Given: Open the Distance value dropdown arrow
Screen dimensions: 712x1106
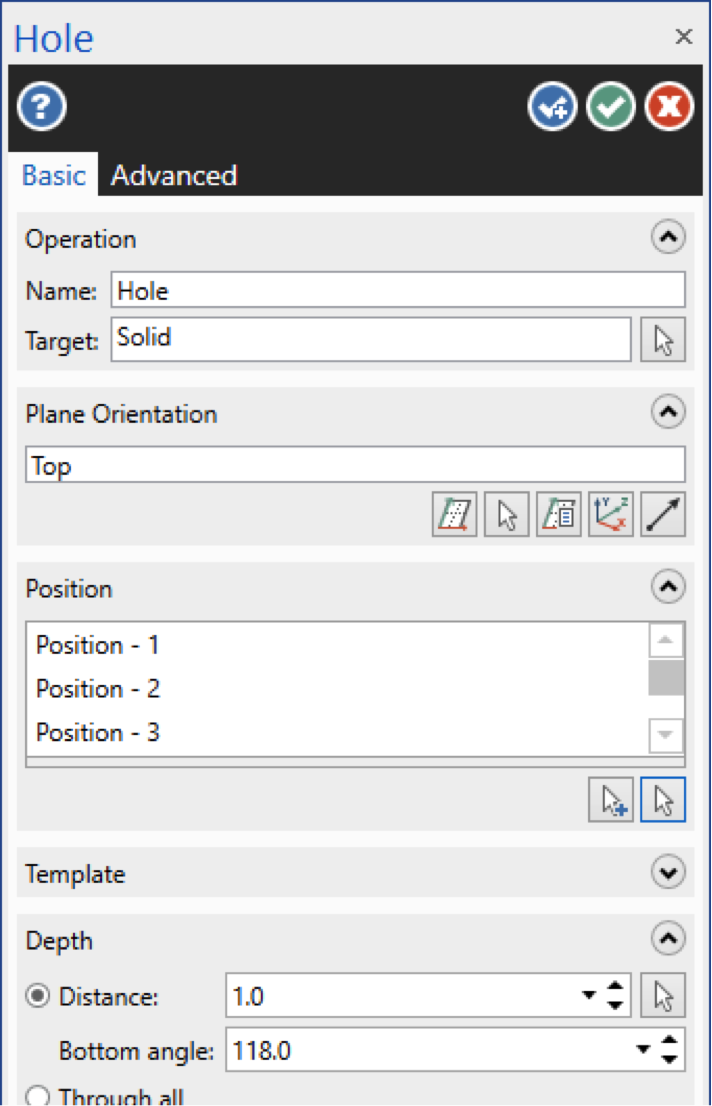Looking at the screenshot, I should point(589,995).
